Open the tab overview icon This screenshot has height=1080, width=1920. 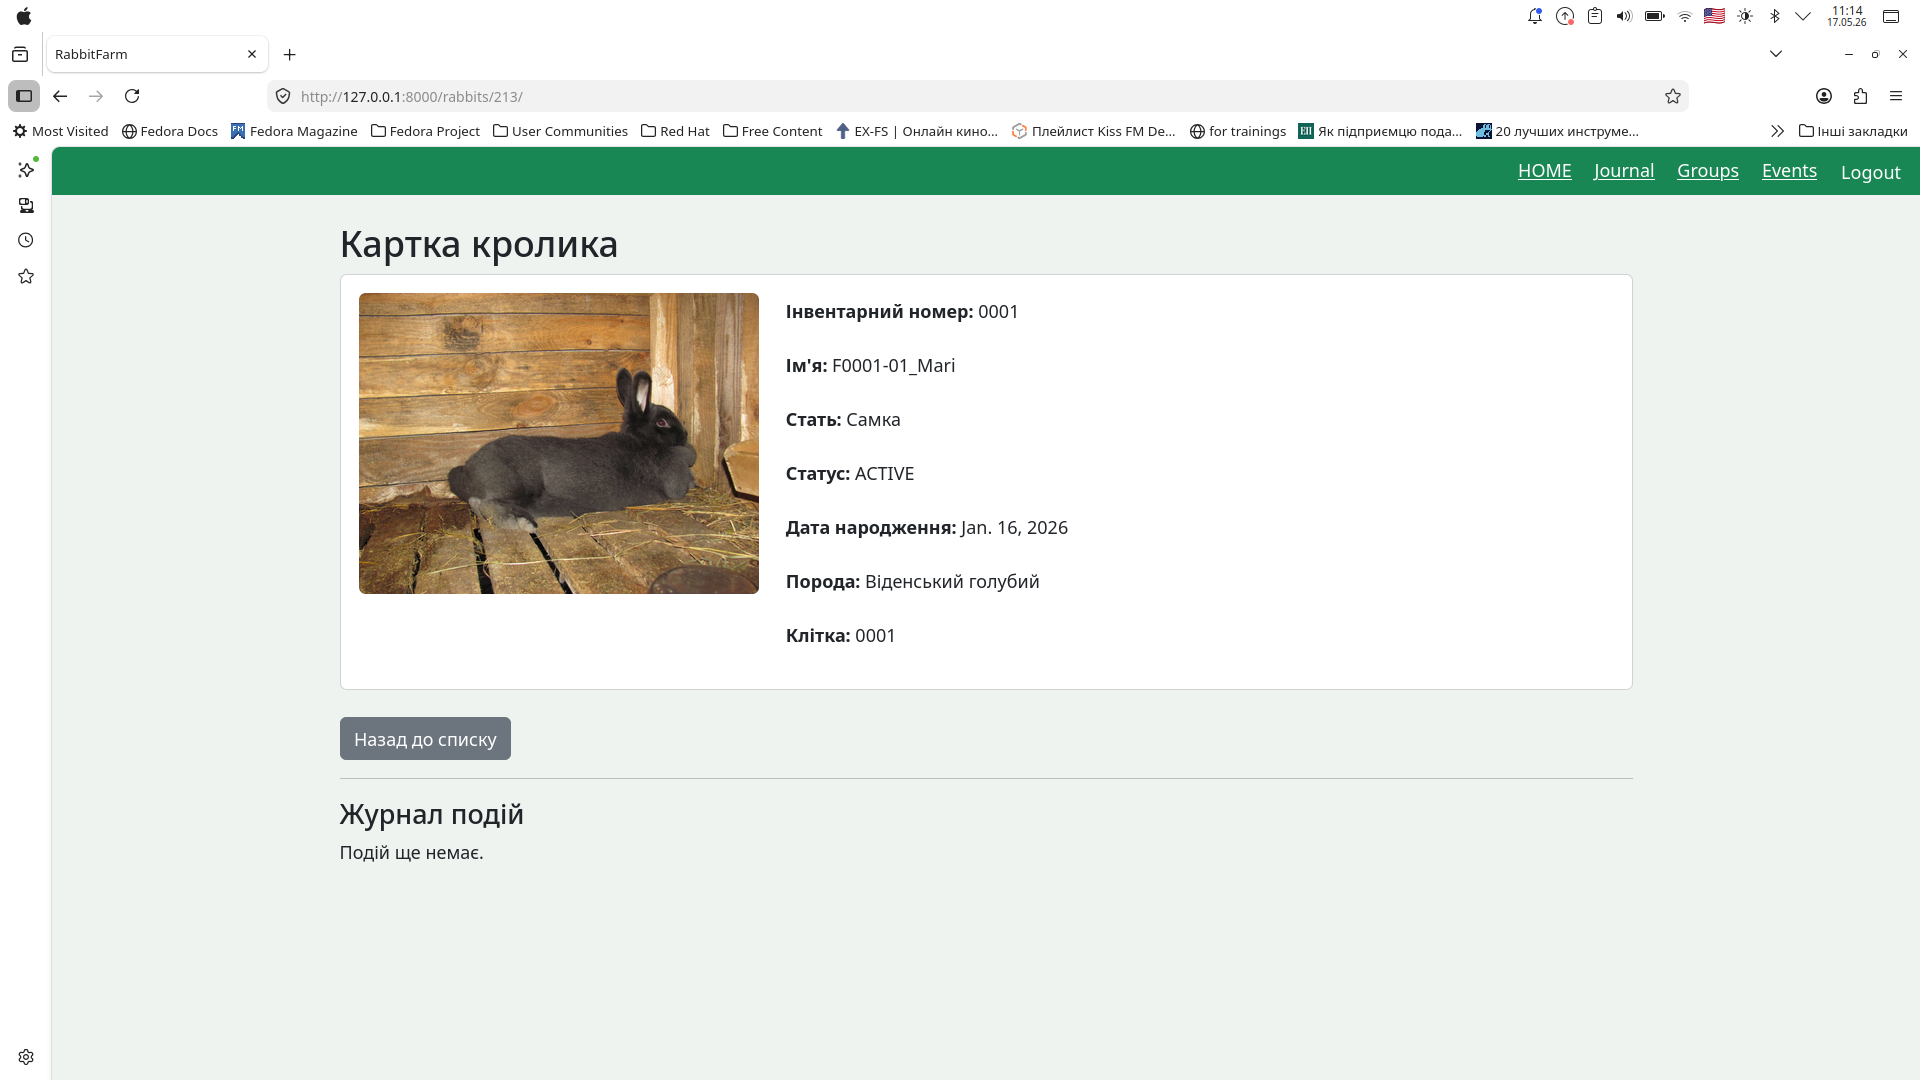tap(20, 54)
